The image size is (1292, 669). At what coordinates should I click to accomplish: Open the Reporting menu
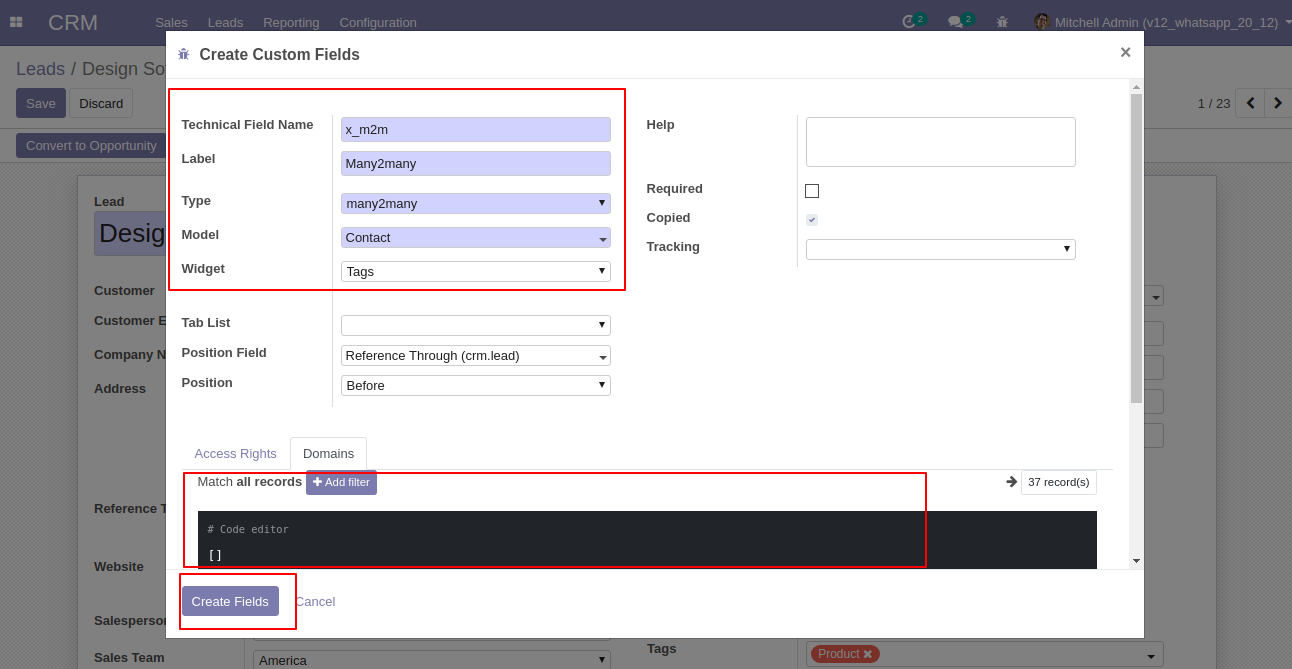(x=291, y=22)
